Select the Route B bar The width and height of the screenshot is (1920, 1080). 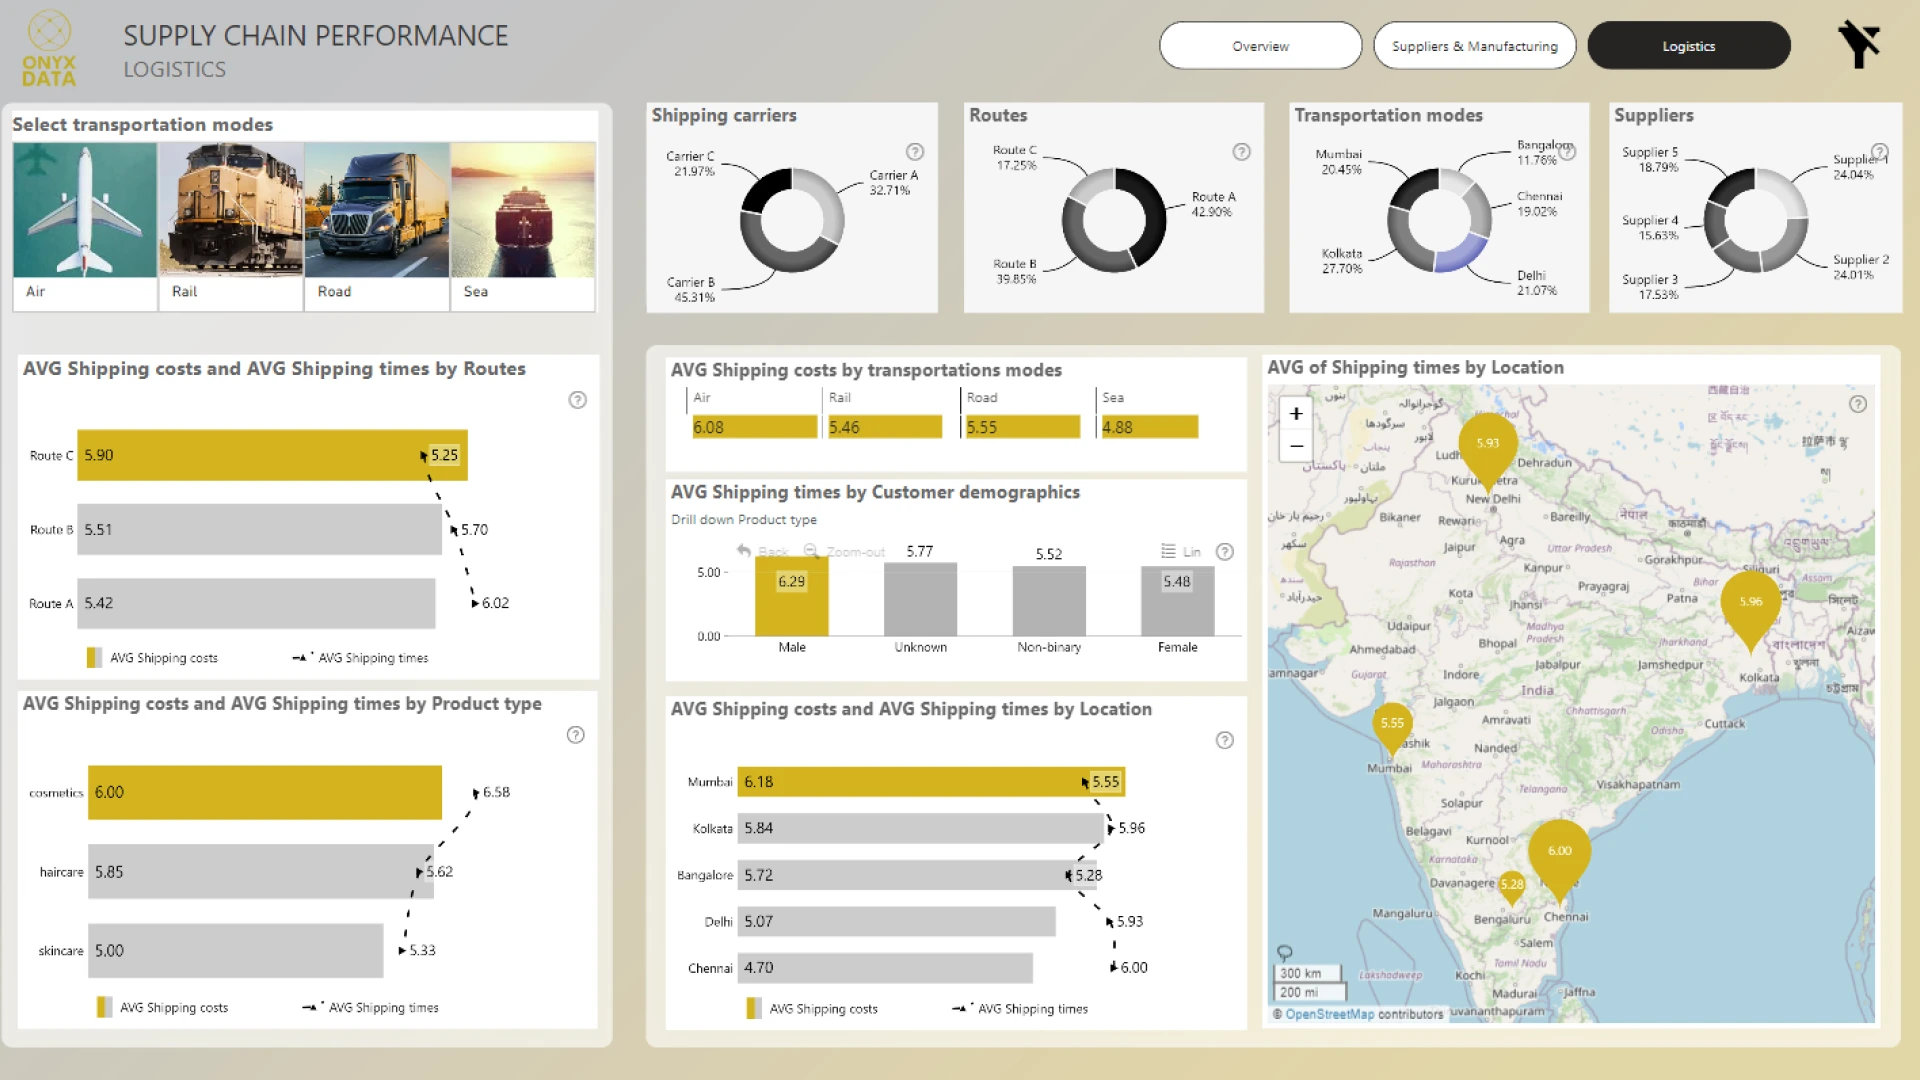(259, 529)
